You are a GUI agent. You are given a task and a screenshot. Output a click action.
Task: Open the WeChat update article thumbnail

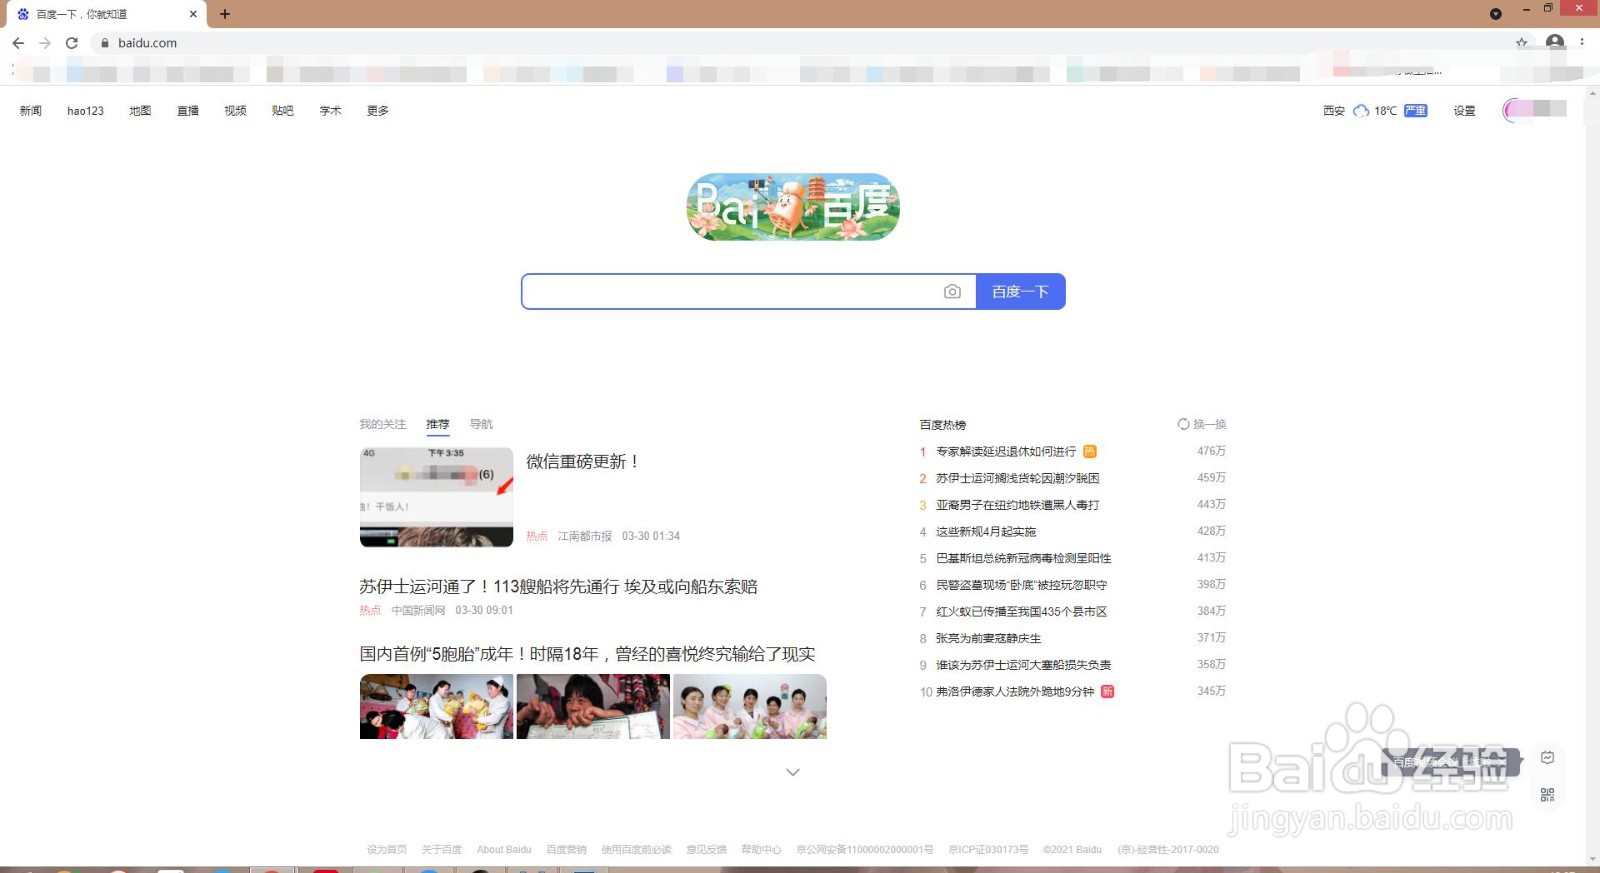click(436, 497)
